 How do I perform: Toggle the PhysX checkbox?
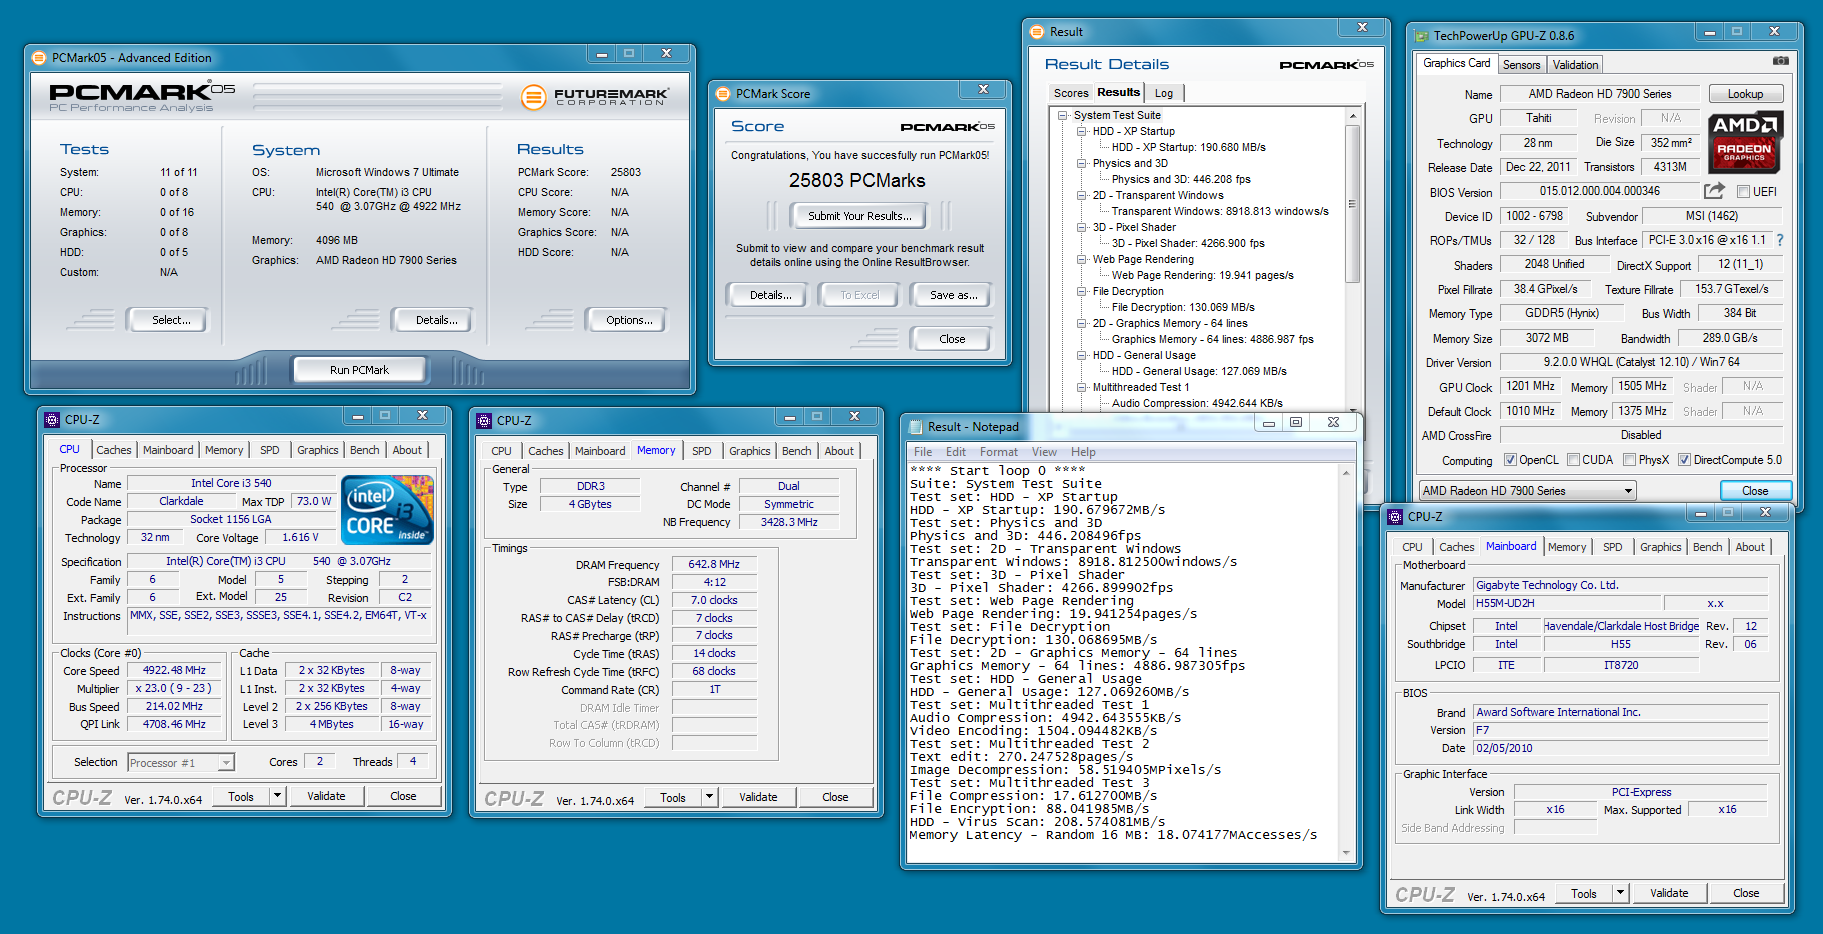[1629, 460]
